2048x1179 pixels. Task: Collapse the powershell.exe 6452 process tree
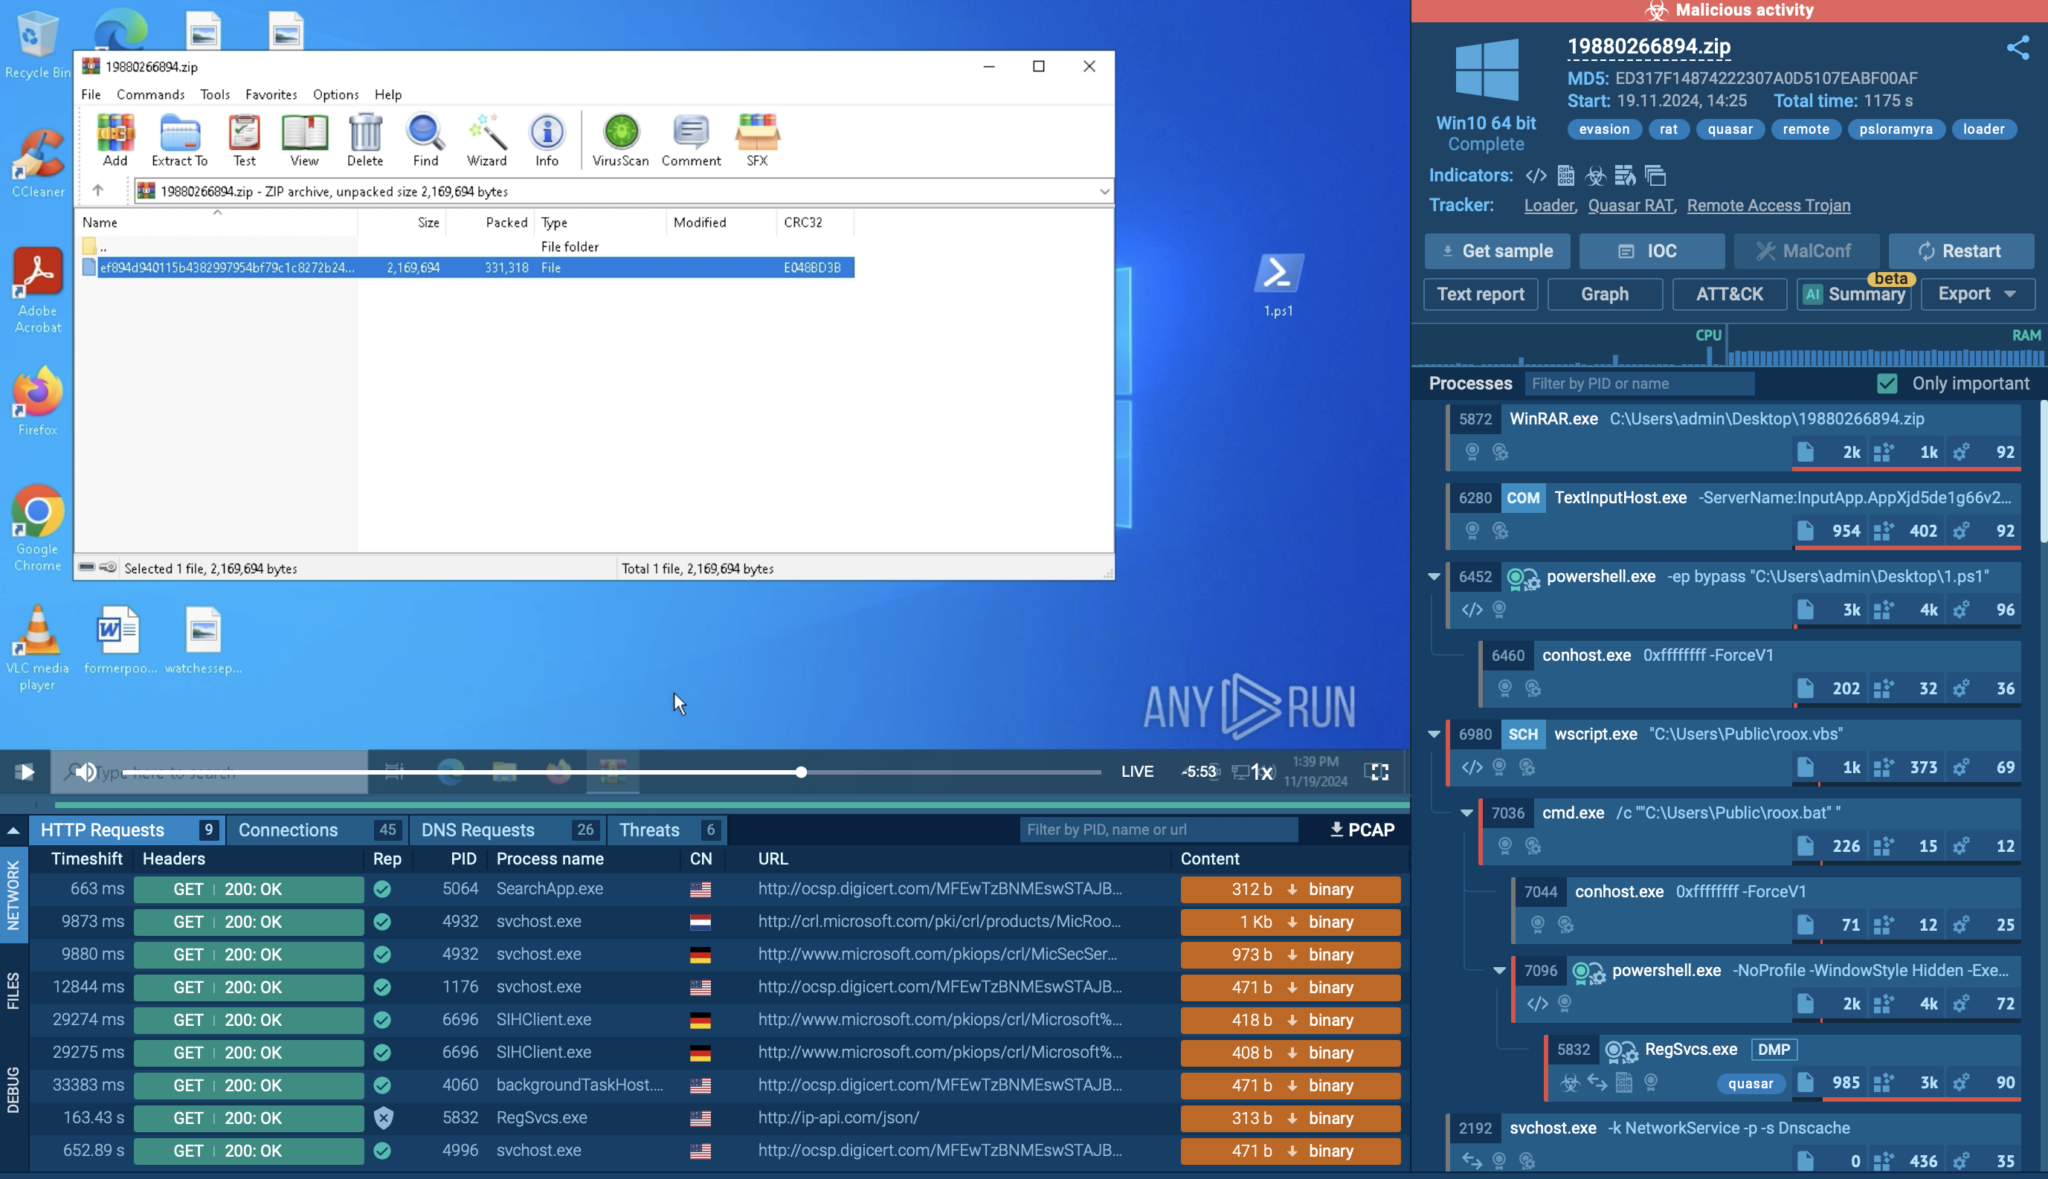1434,577
